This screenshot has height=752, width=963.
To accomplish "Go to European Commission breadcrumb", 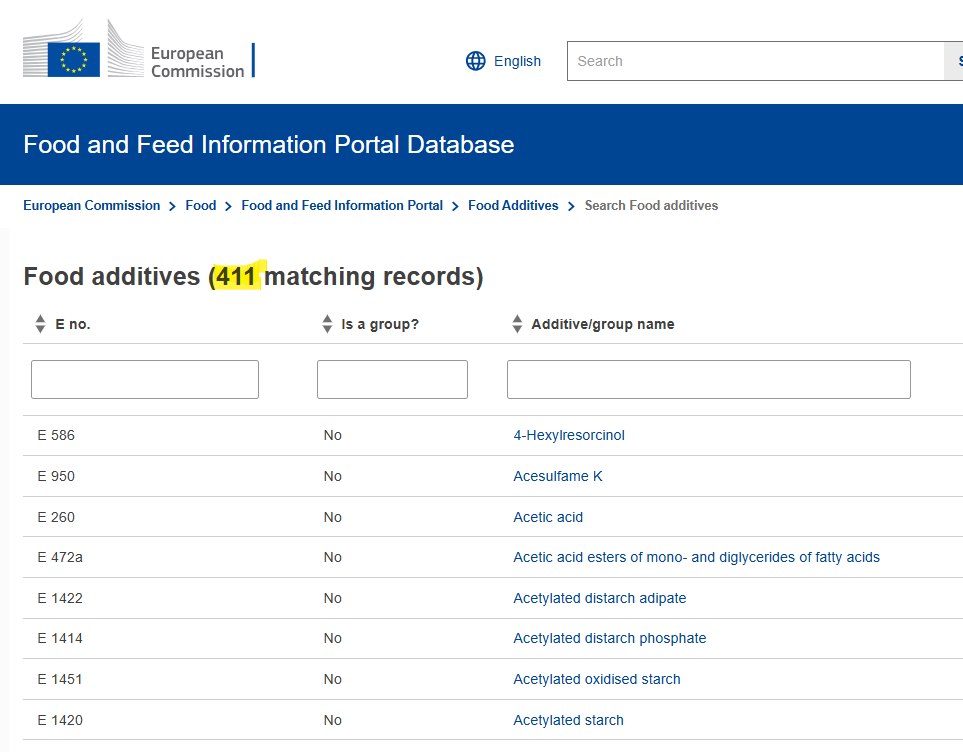I will click(x=92, y=205).
